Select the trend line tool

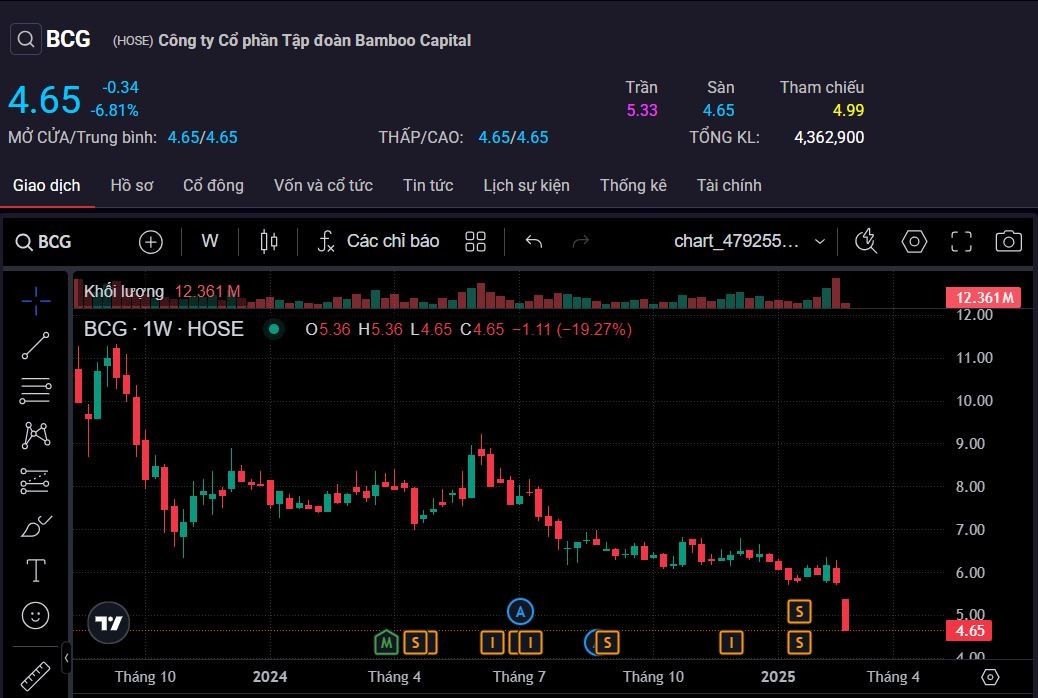[x=36, y=346]
